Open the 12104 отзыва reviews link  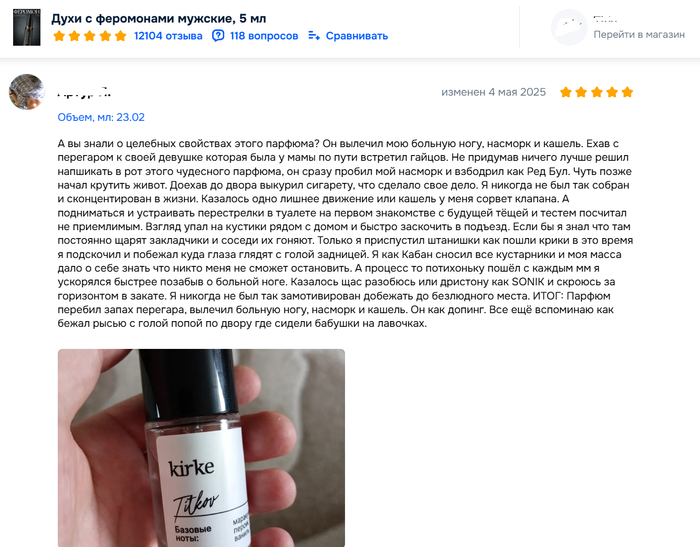tap(168, 36)
